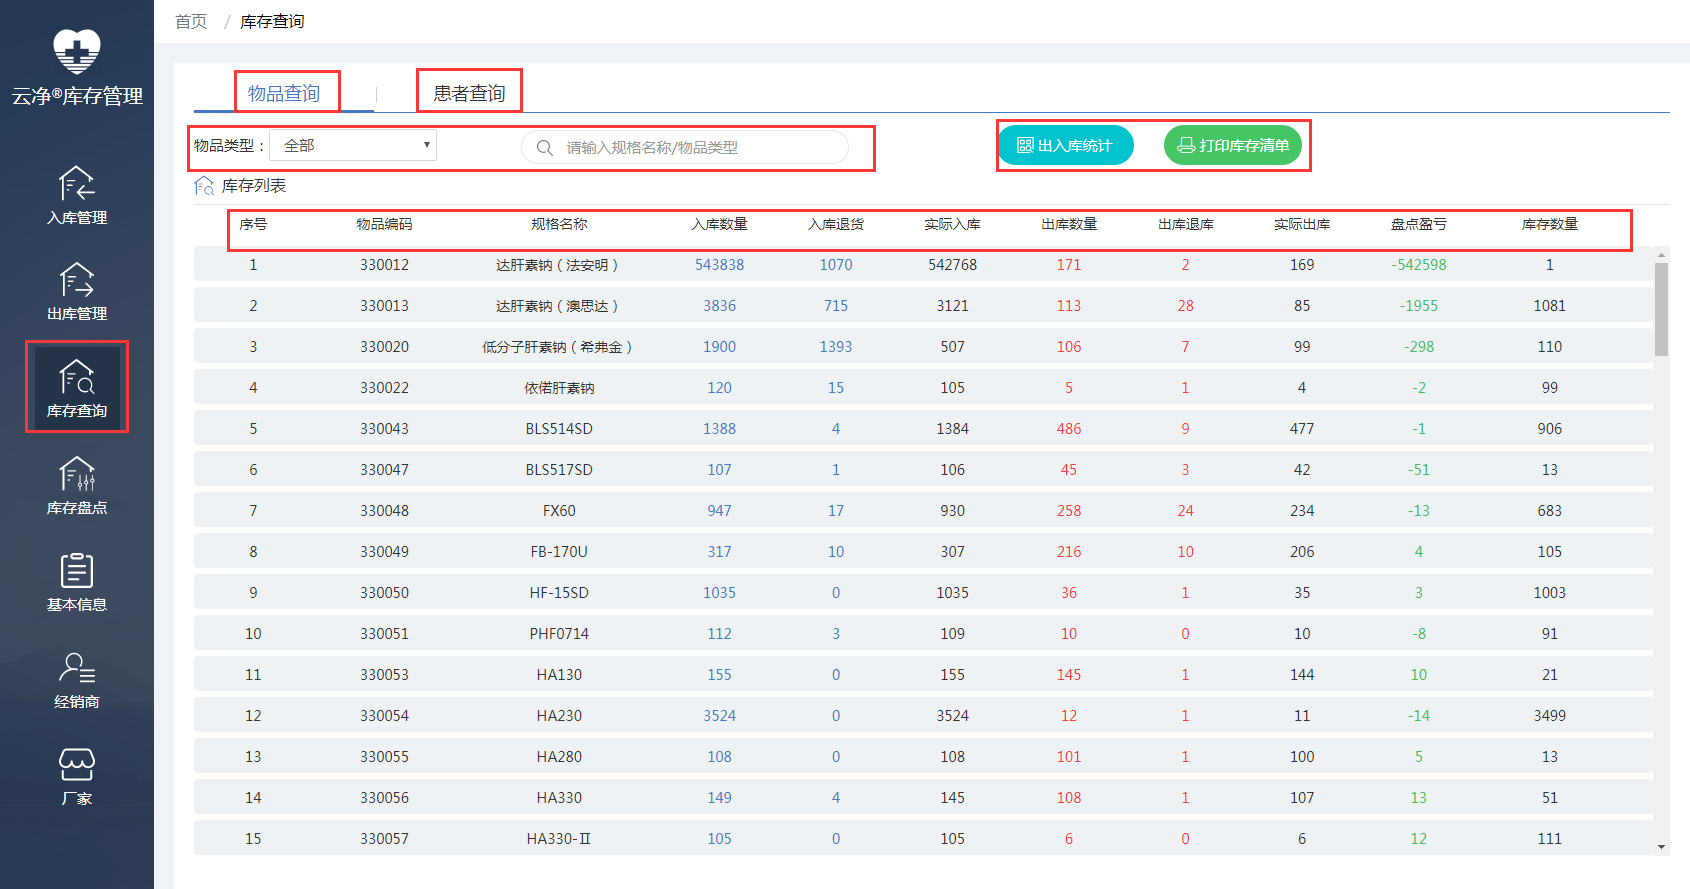Click 实际出库 column header

point(1302,224)
